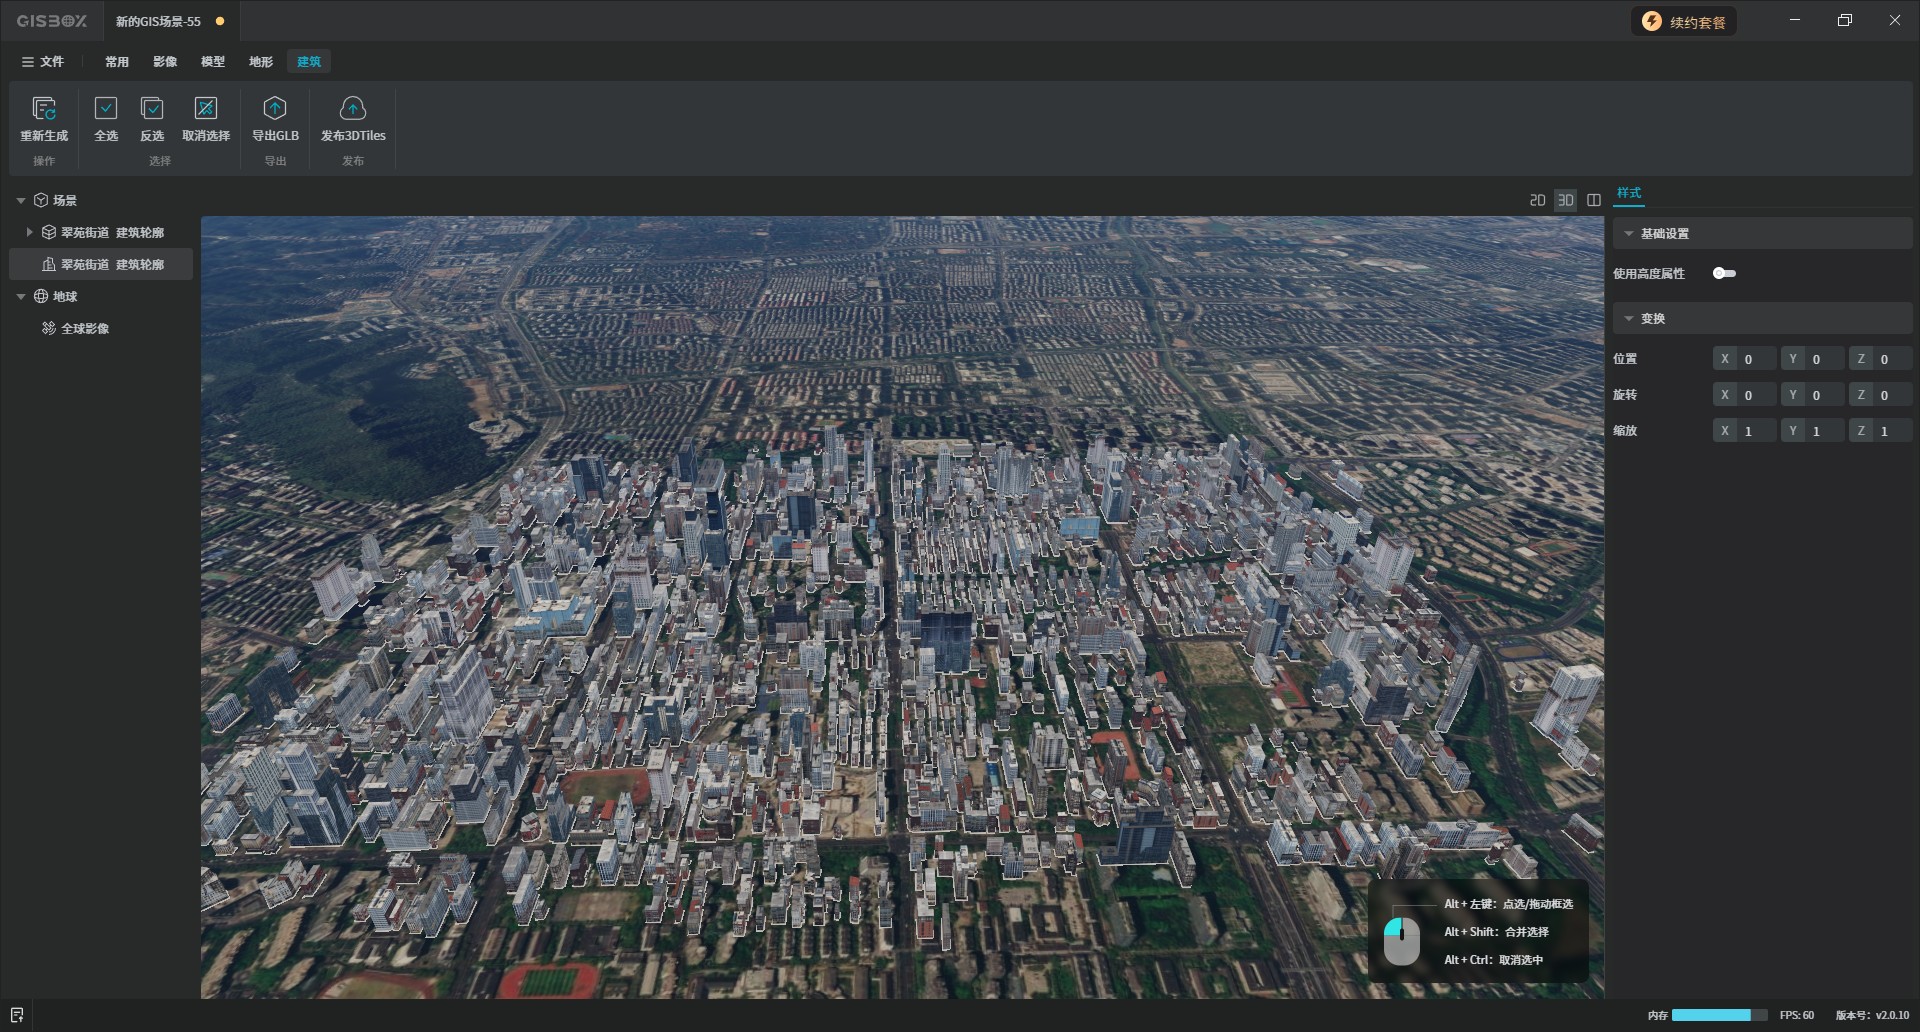Switch viewport to 3D mode
1920x1032 pixels.
point(1566,200)
